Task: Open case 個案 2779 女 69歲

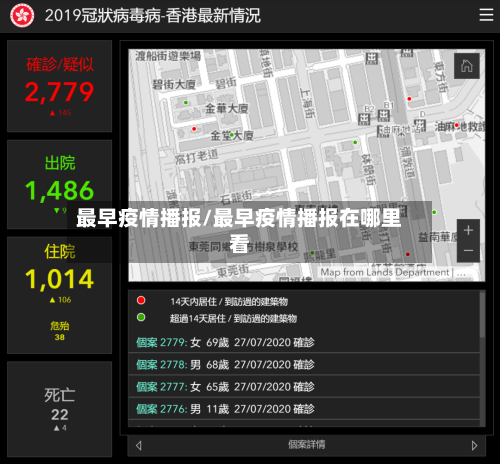Action: pos(304,342)
